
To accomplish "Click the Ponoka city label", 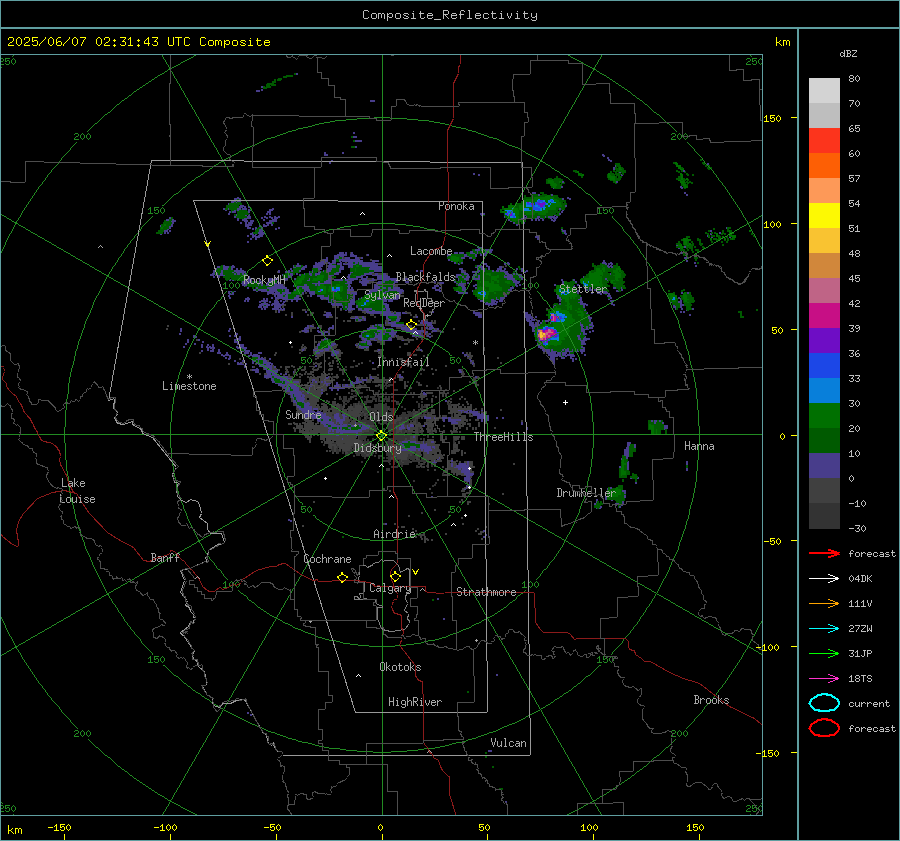I will (x=456, y=206).
